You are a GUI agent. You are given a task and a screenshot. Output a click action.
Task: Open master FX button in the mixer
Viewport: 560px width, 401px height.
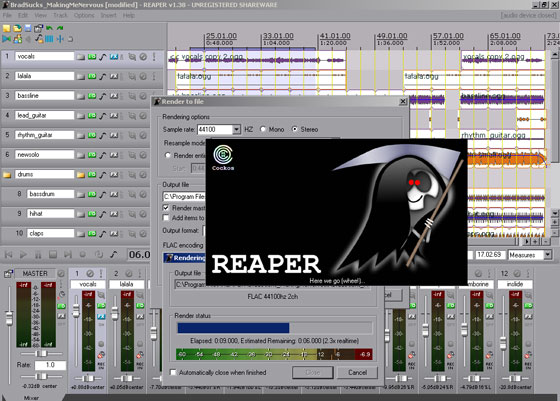(x=62, y=316)
